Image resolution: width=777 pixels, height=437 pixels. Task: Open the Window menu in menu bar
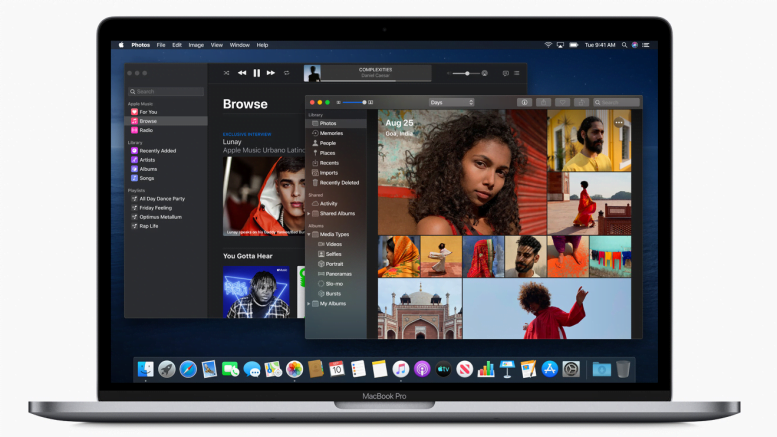click(240, 45)
